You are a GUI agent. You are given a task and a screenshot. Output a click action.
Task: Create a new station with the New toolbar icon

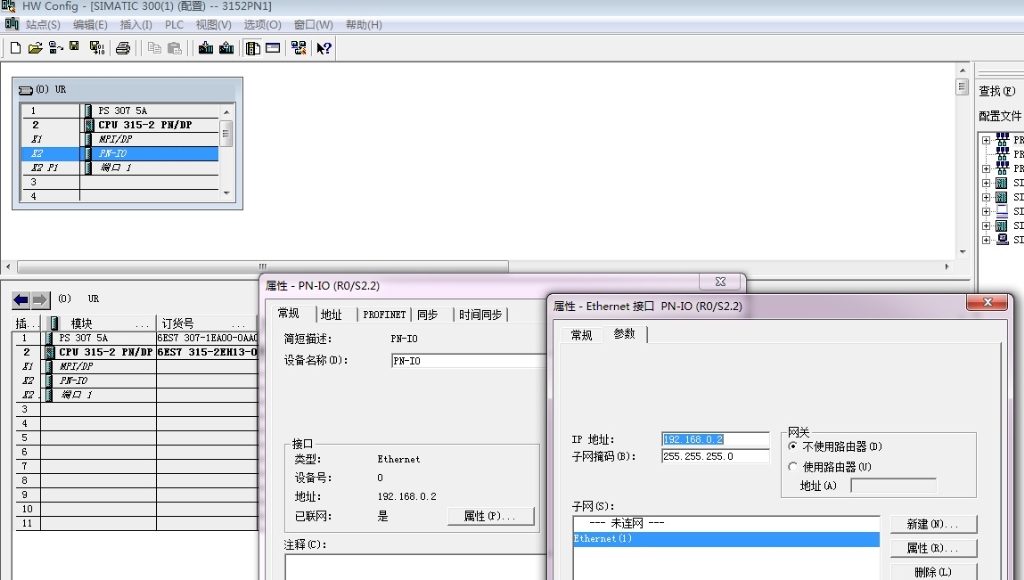(16, 48)
